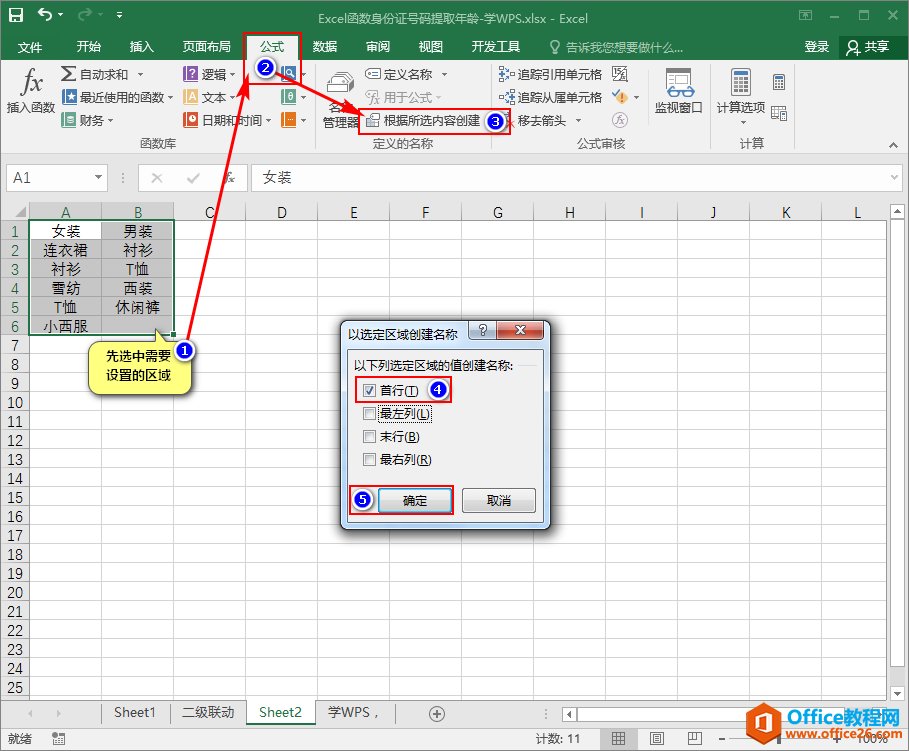The height and width of the screenshot is (751, 909).
Task: Click the Save icon in the title bar
Action: coord(16,15)
